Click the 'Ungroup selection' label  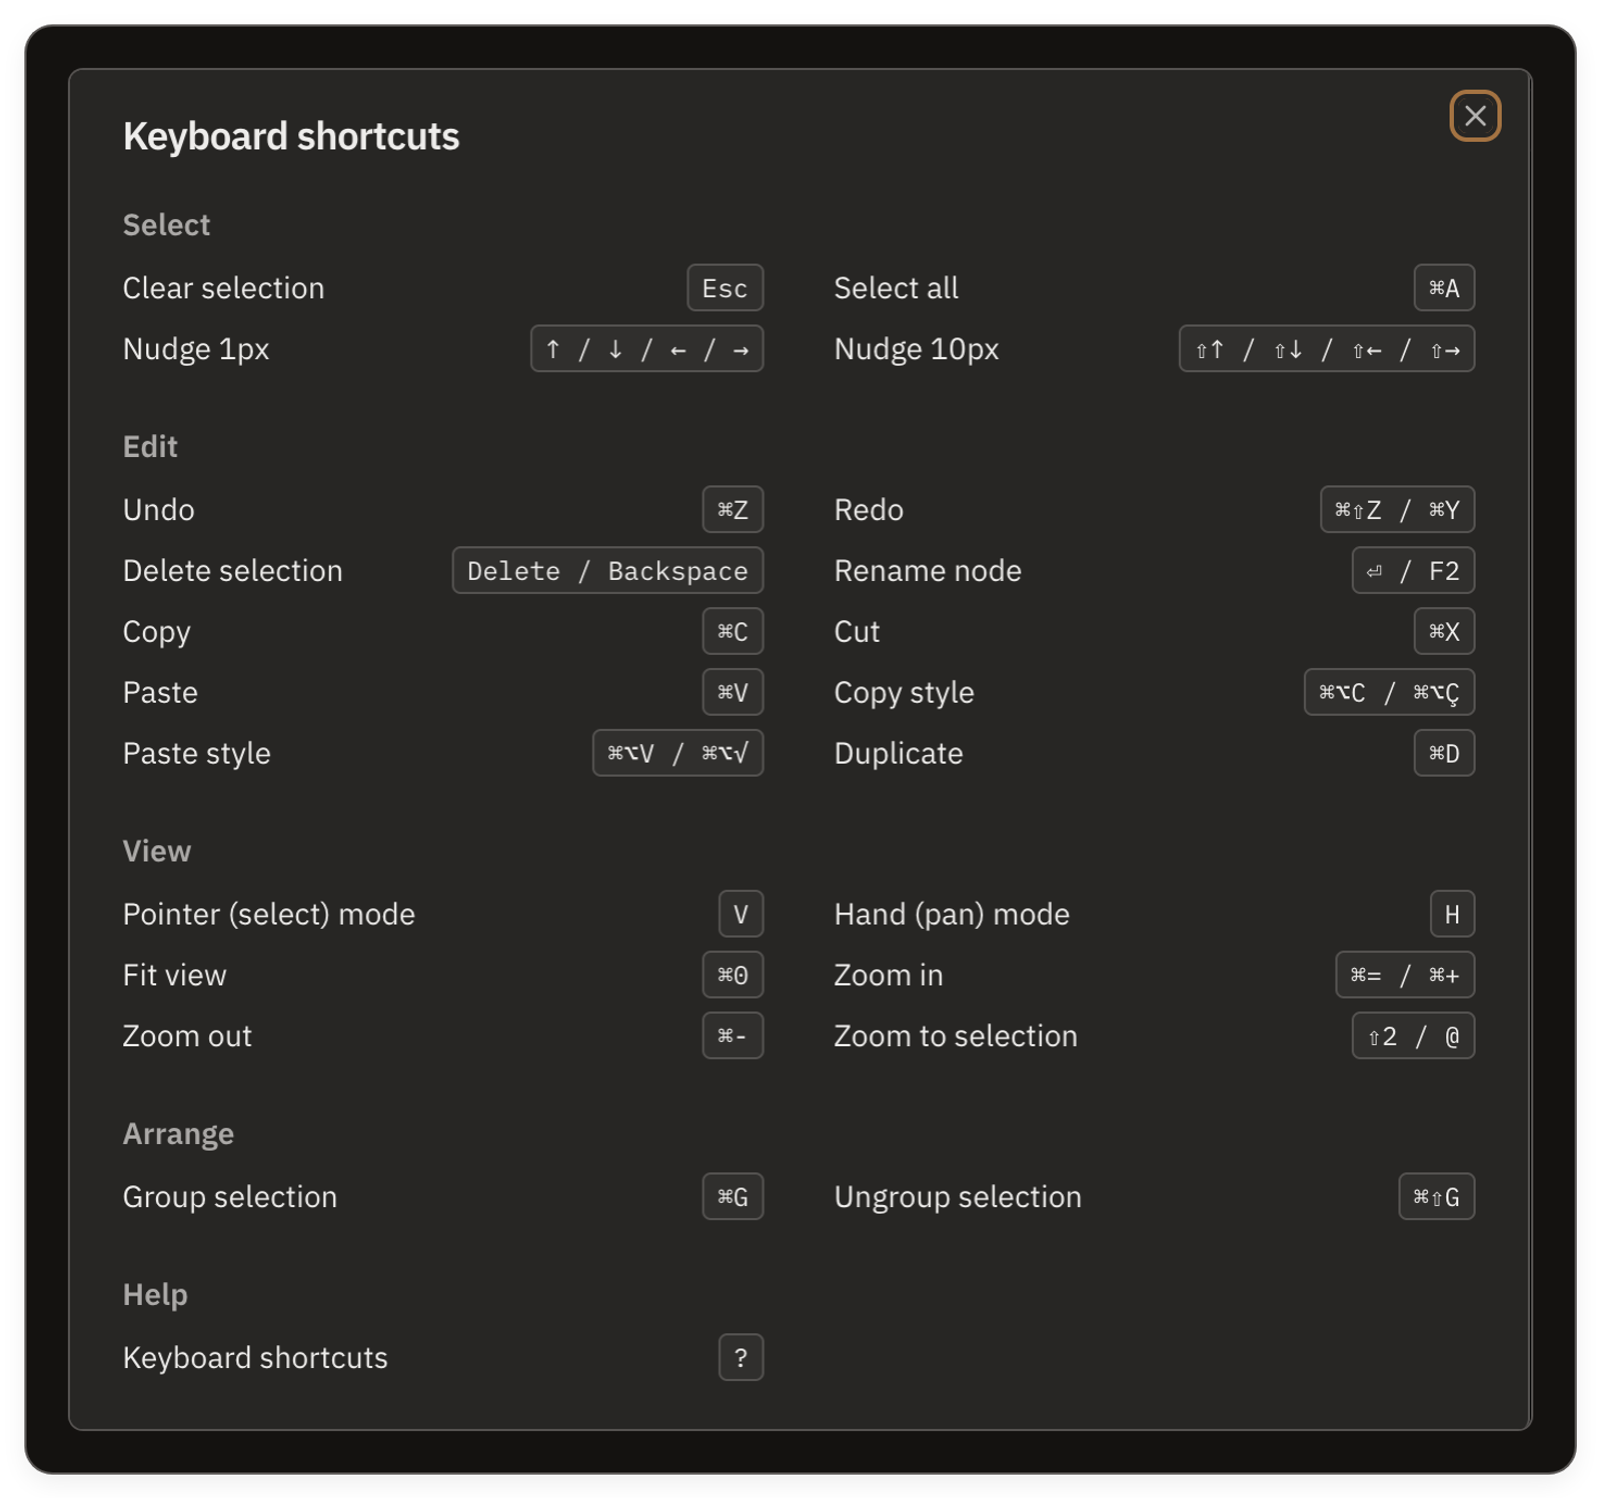957,1198
